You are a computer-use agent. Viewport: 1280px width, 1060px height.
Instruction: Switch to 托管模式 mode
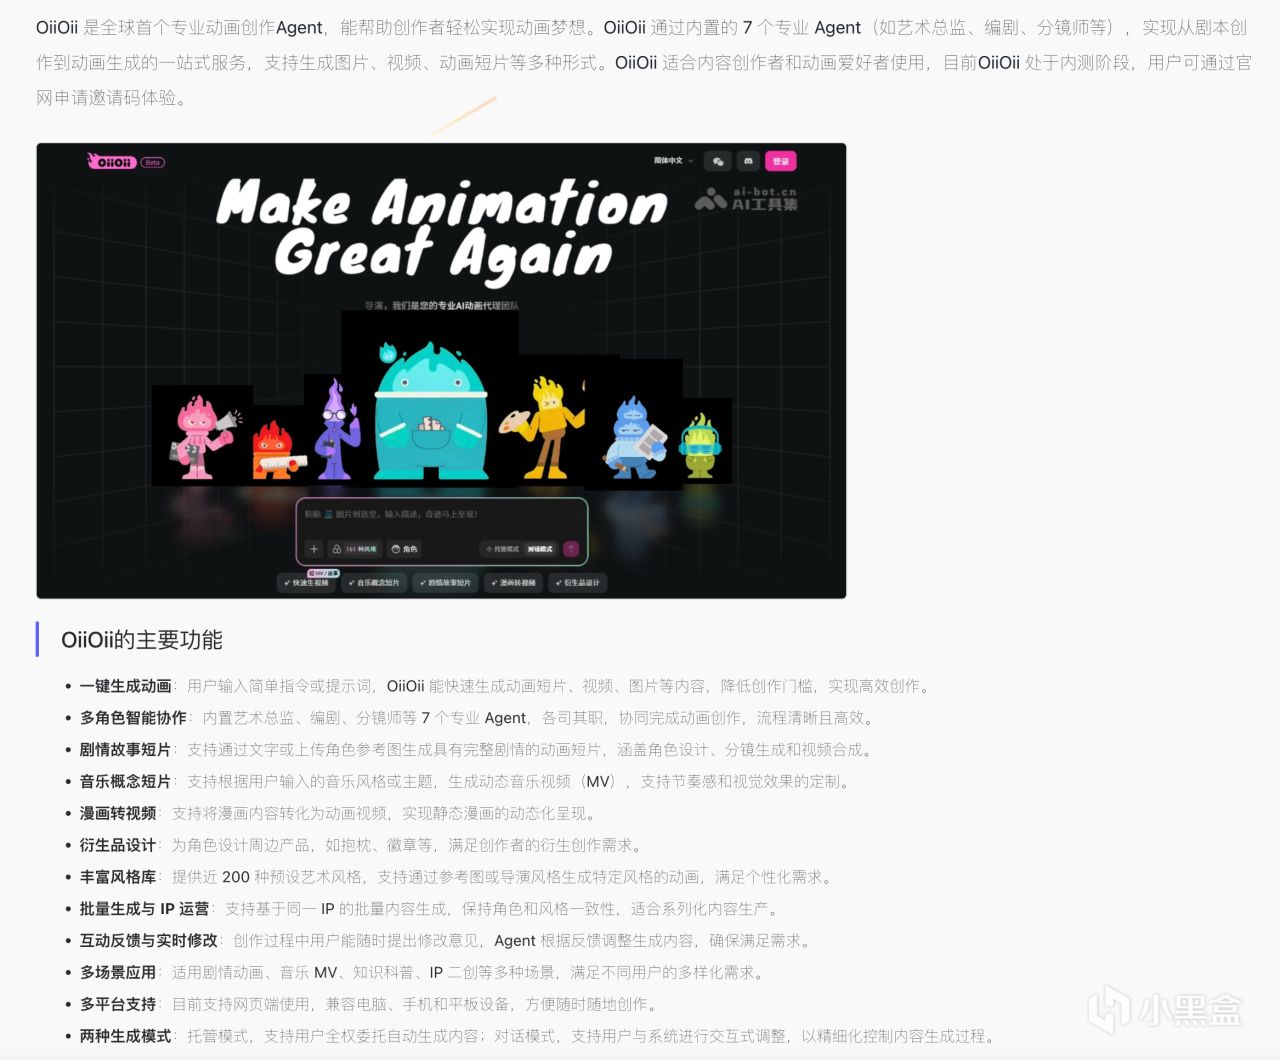click(503, 549)
